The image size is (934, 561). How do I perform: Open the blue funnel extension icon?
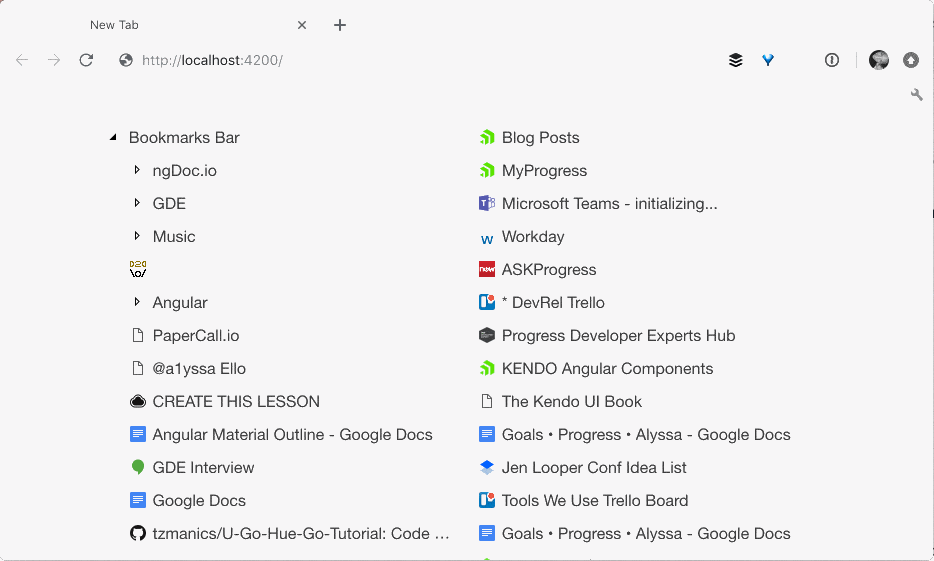[768, 60]
